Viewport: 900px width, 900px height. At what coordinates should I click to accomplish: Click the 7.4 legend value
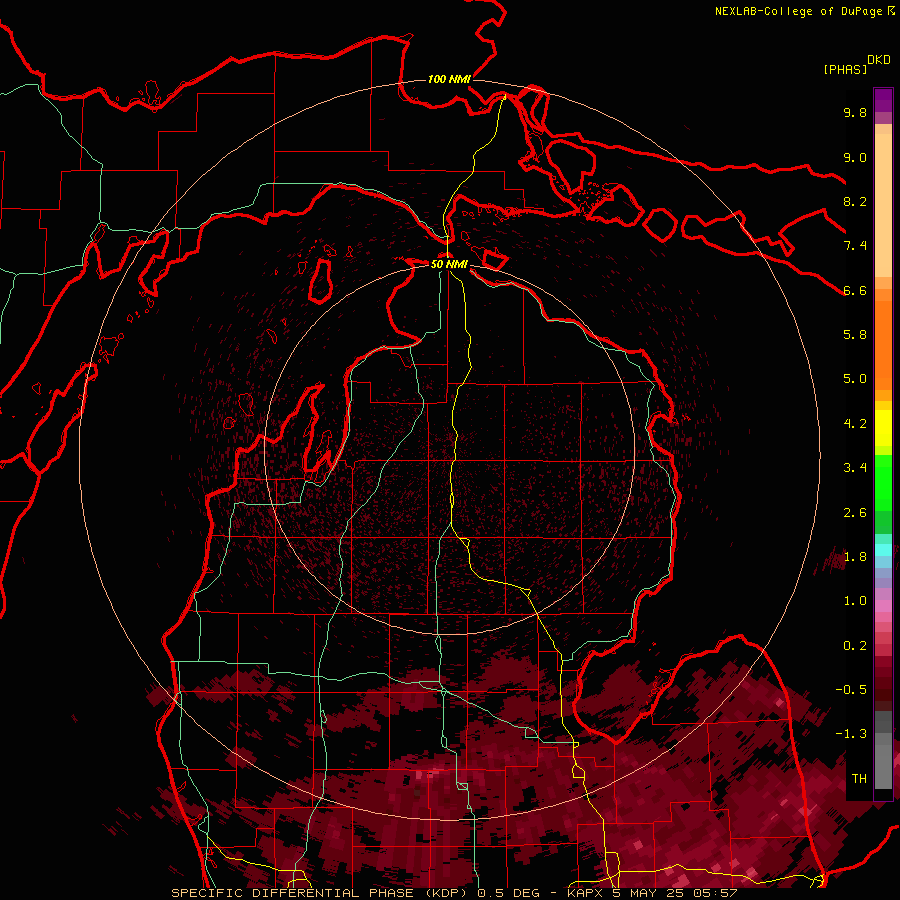855,246
